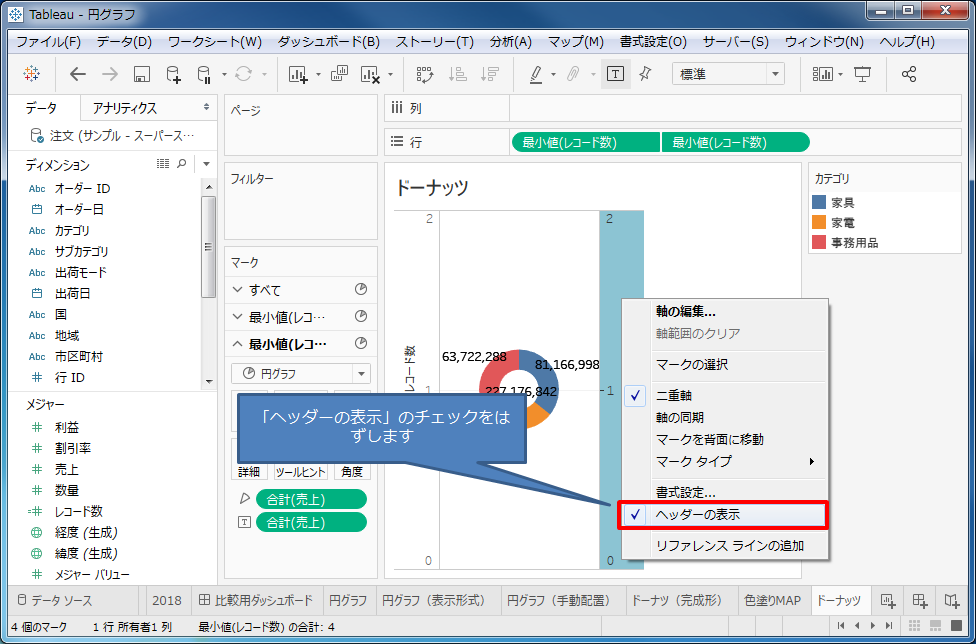Create a new worksheet
The width and height of the screenshot is (976, 644).
click(296, 73)
